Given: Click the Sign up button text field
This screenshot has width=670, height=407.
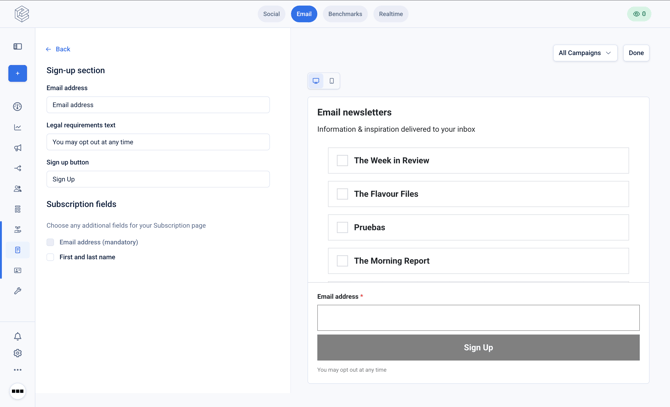Looking at the screenshot, I should pyautogui.click(x=158, y=179).
